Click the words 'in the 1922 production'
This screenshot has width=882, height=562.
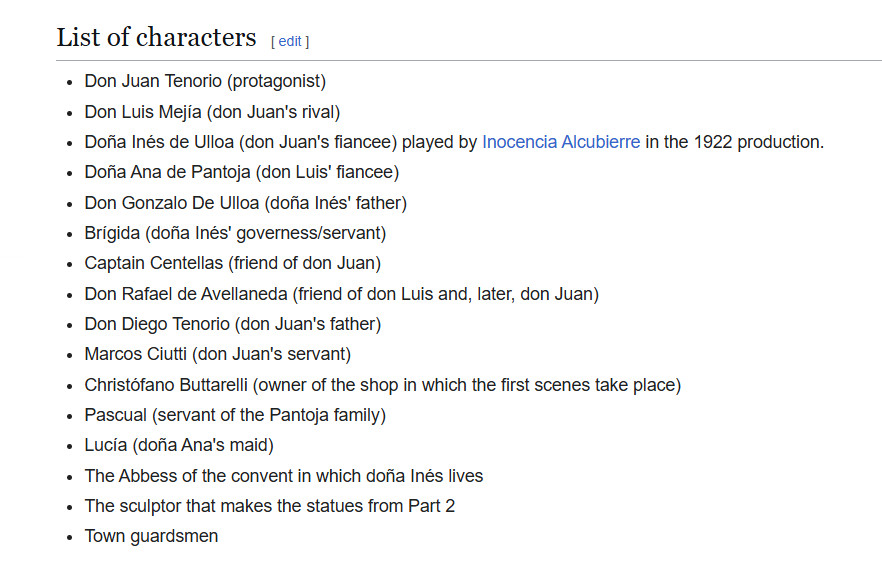click(x=734, y=142)
